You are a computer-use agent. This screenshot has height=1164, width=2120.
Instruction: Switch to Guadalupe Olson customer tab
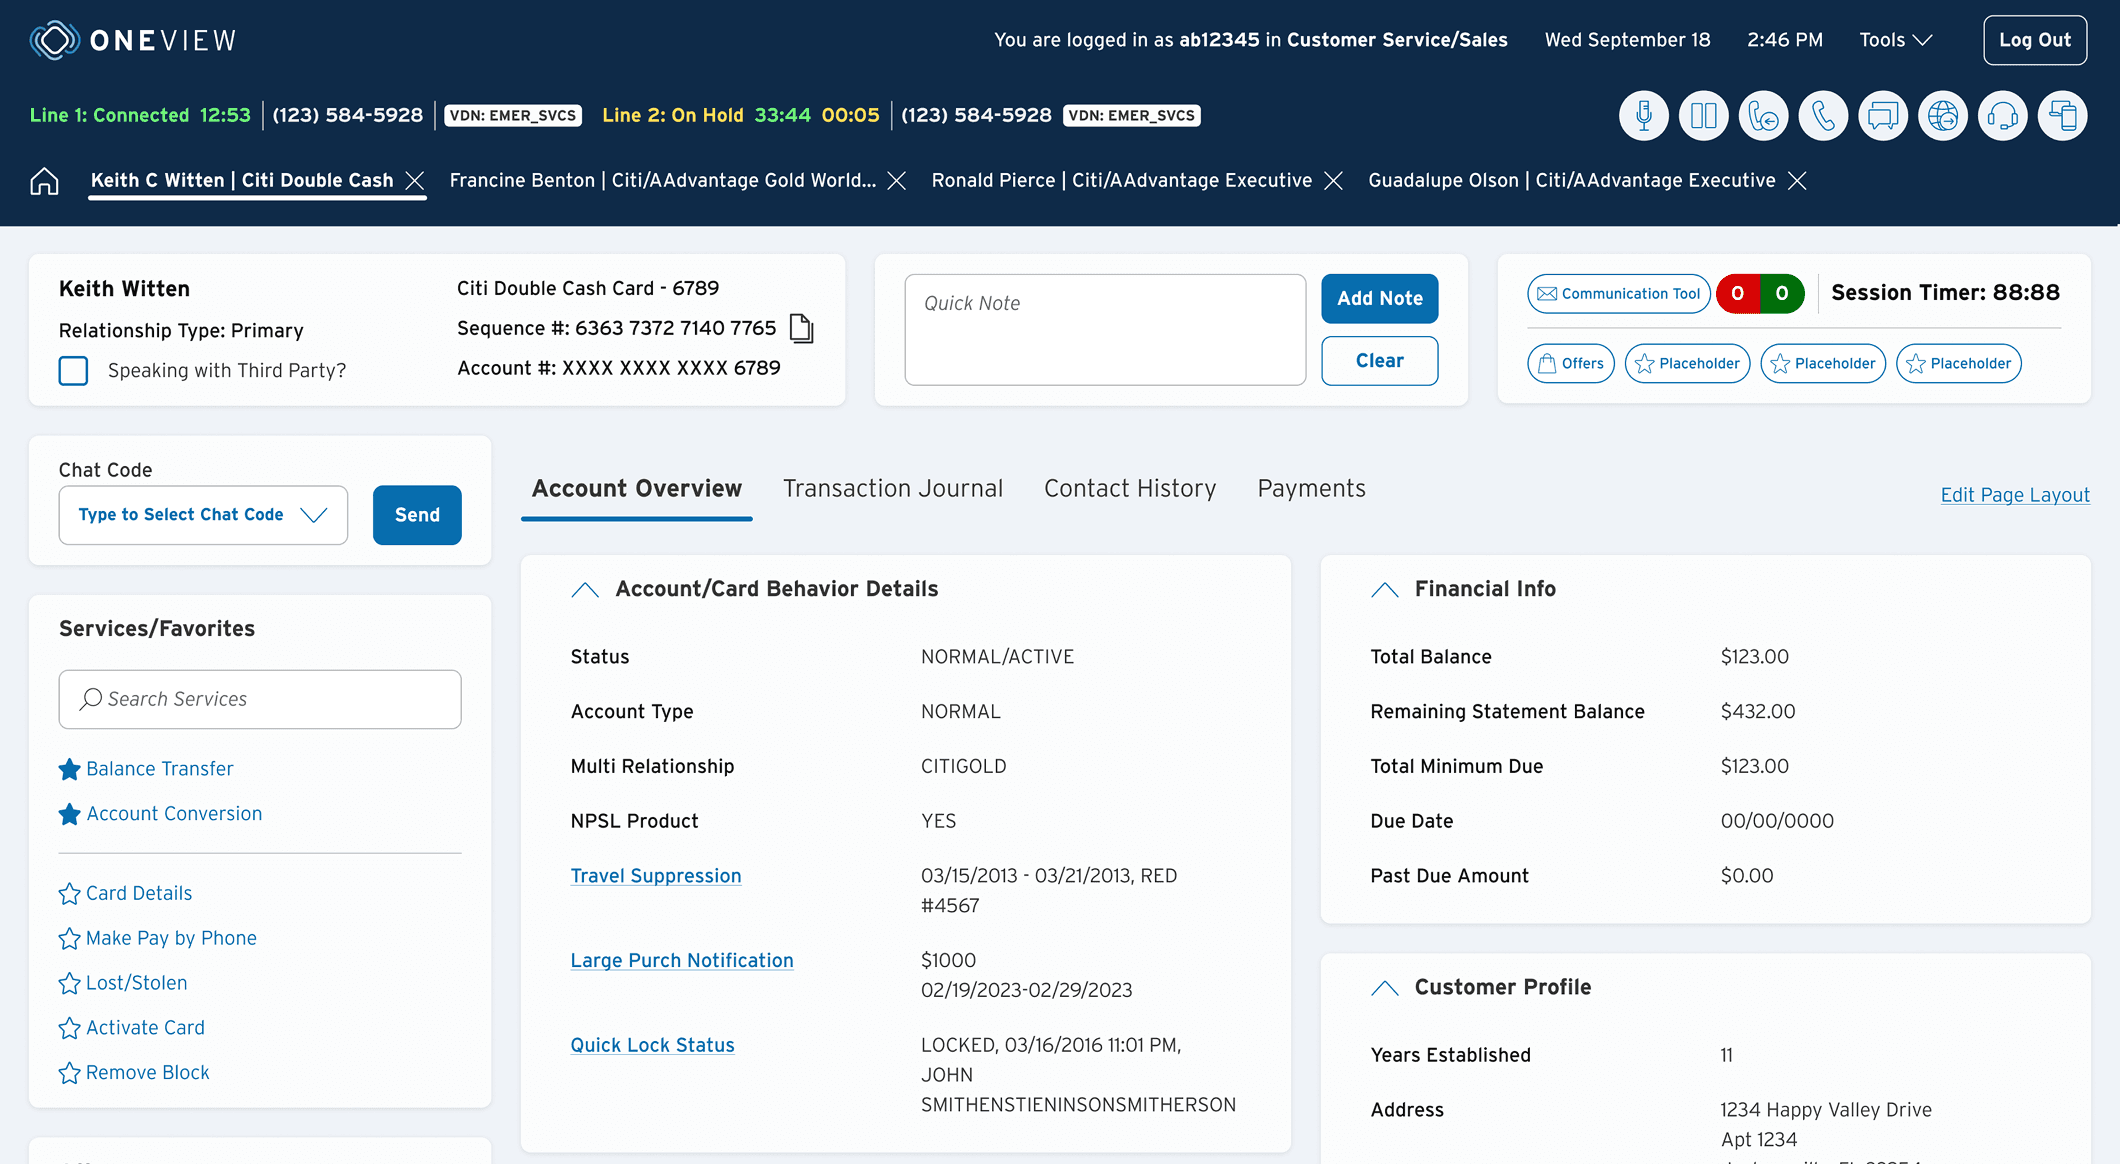point(1571,181)
